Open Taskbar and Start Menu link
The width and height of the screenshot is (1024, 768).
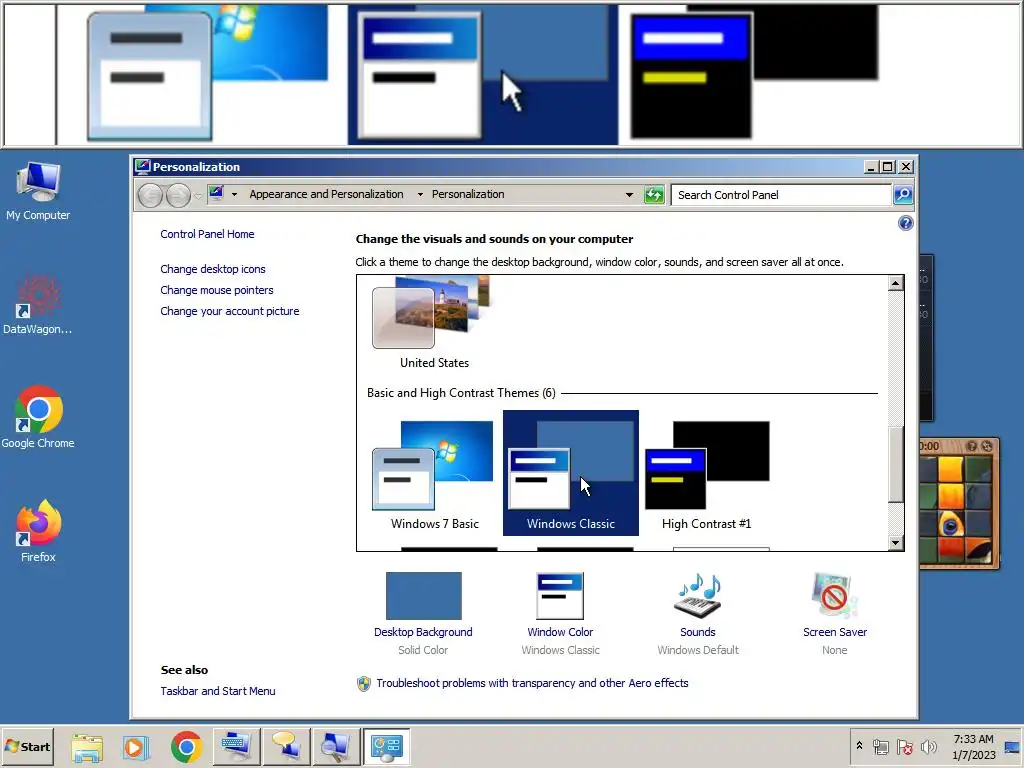[x=218, y=691]
